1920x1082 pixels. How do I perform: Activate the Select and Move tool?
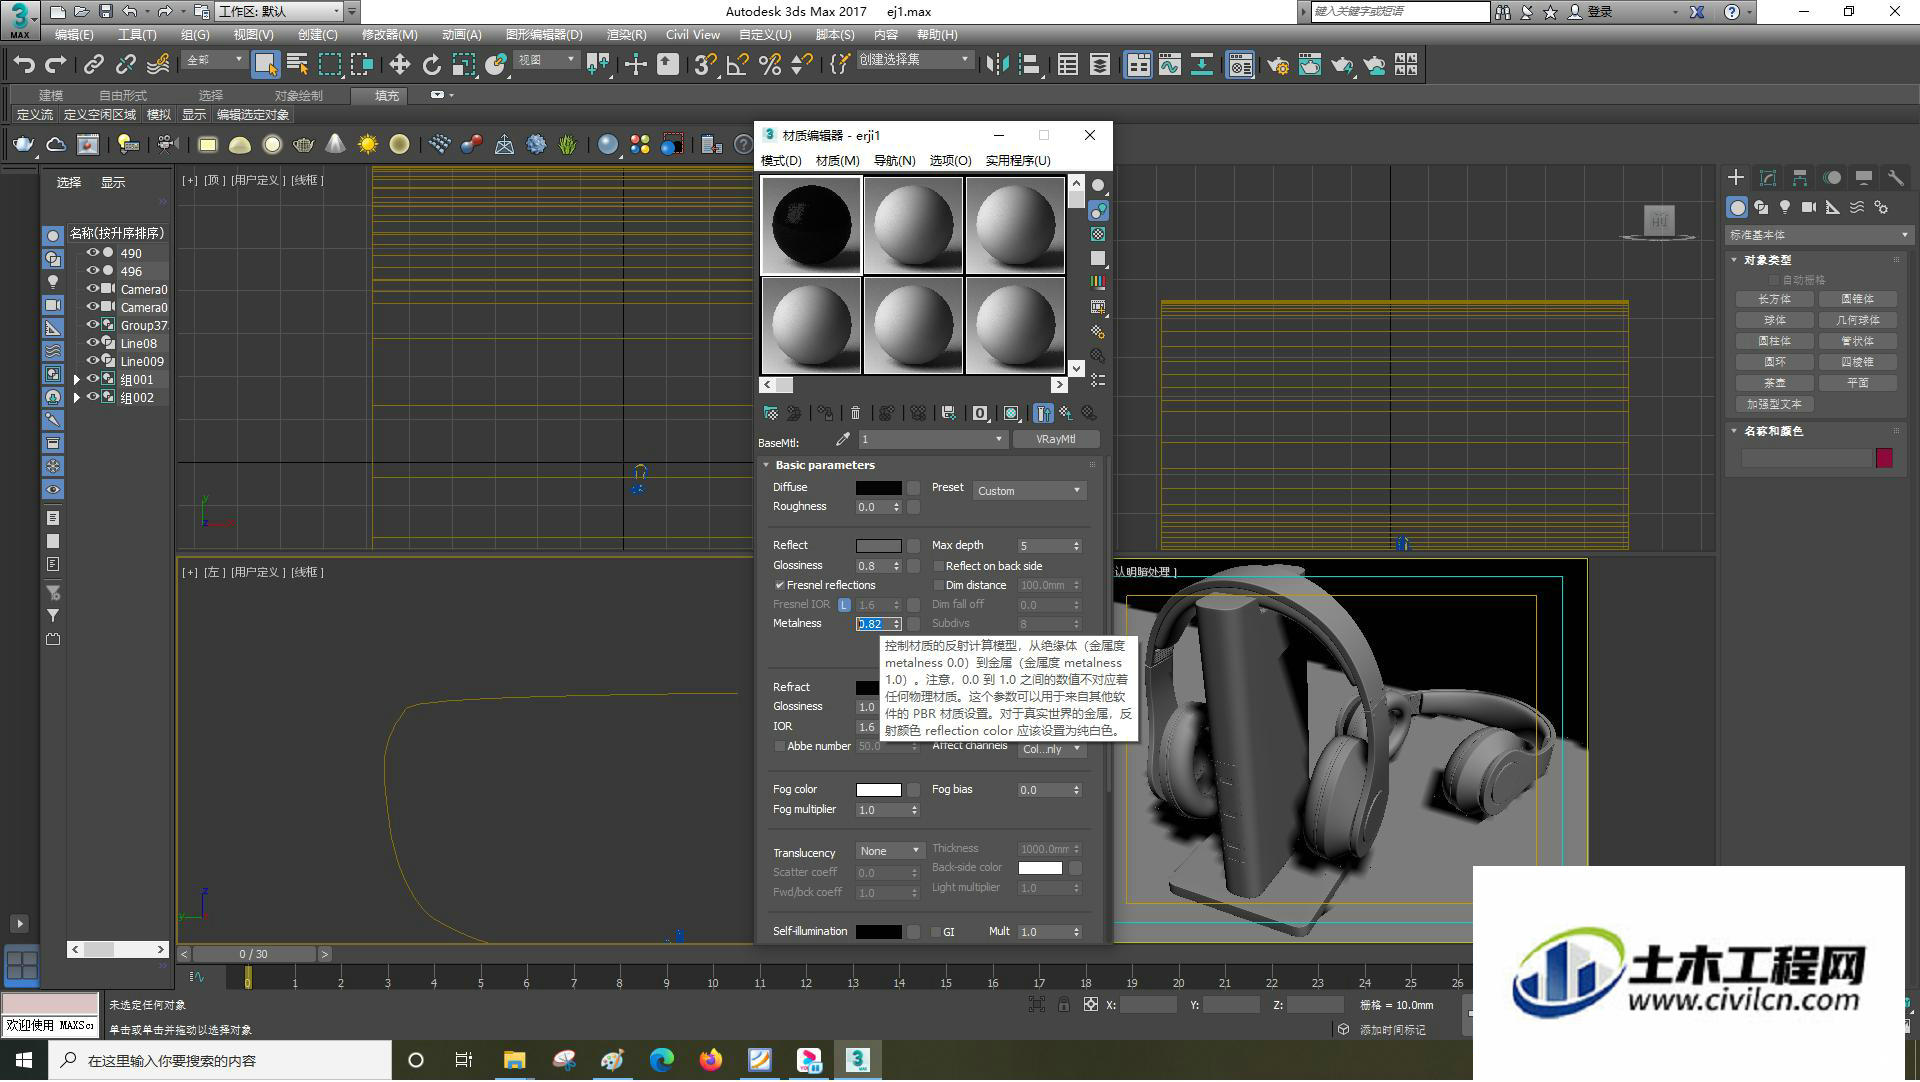pyautogui.click(x=399, y=65)
